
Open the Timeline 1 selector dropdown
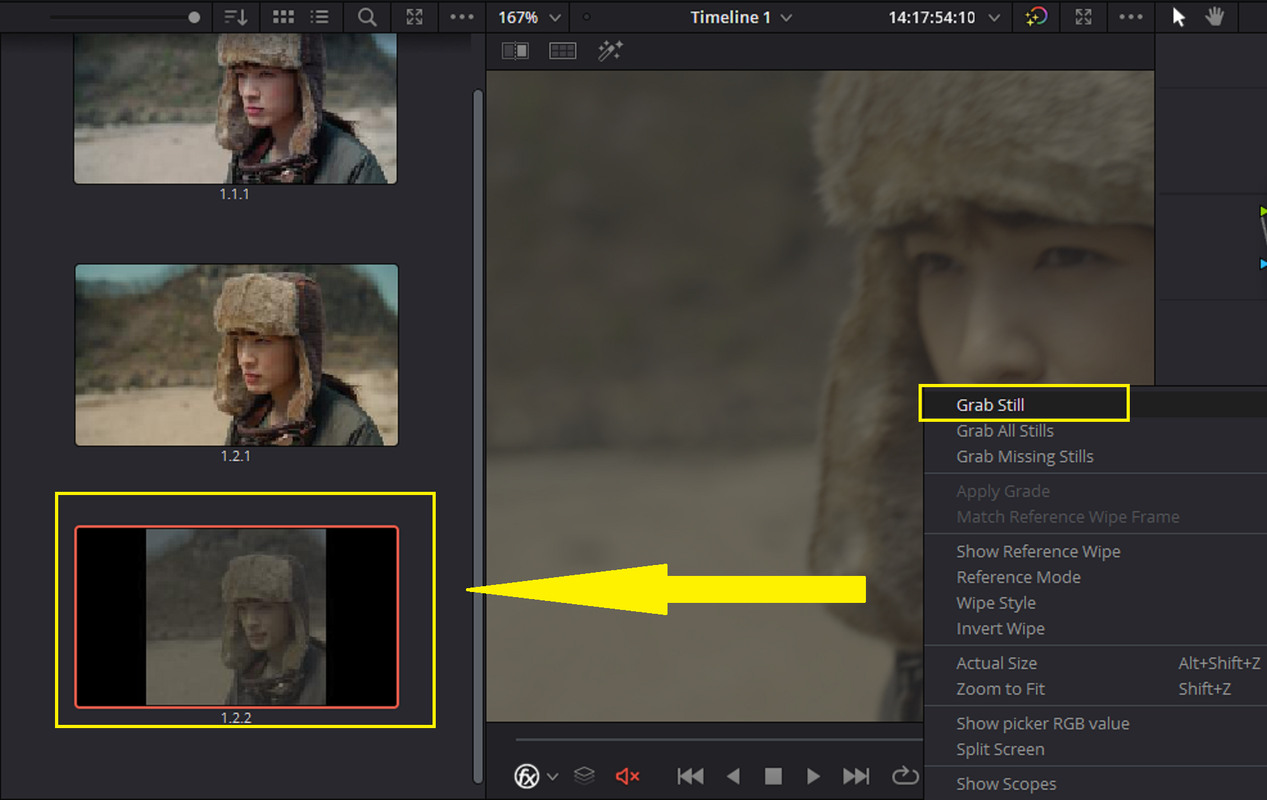point(741,18)
